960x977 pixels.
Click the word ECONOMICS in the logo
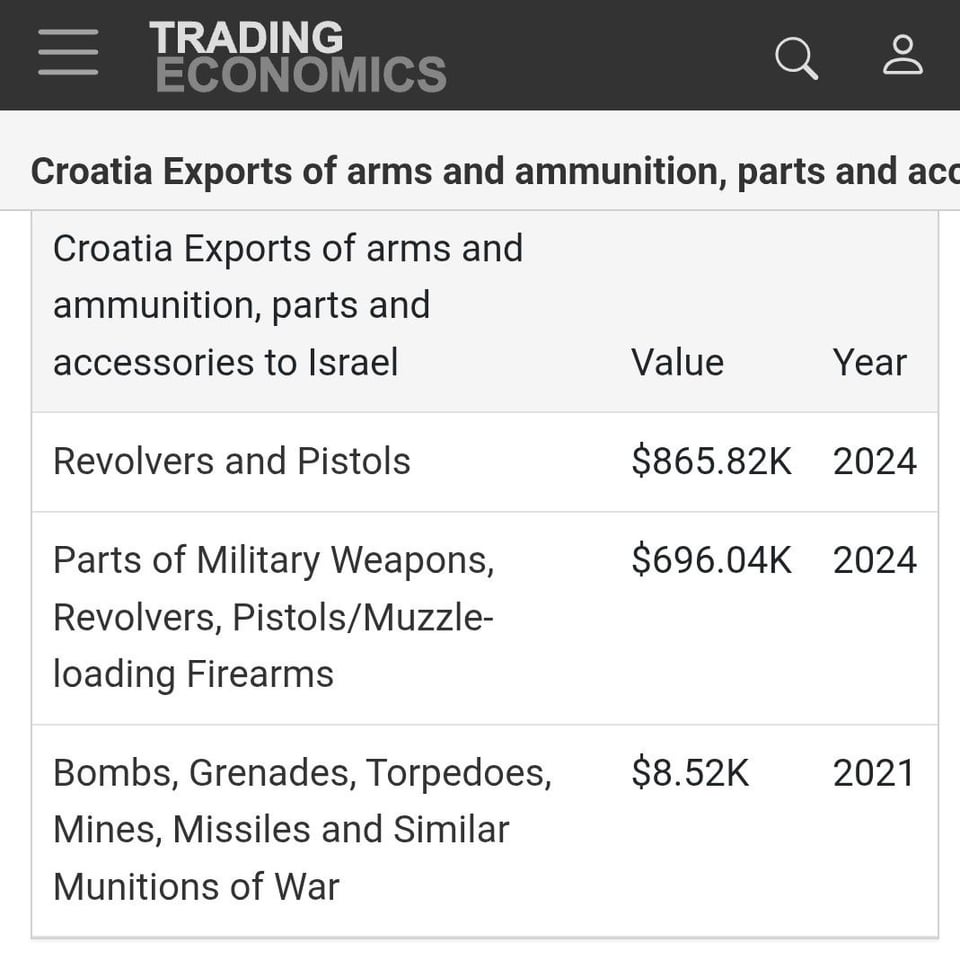[x=300, y=75]
